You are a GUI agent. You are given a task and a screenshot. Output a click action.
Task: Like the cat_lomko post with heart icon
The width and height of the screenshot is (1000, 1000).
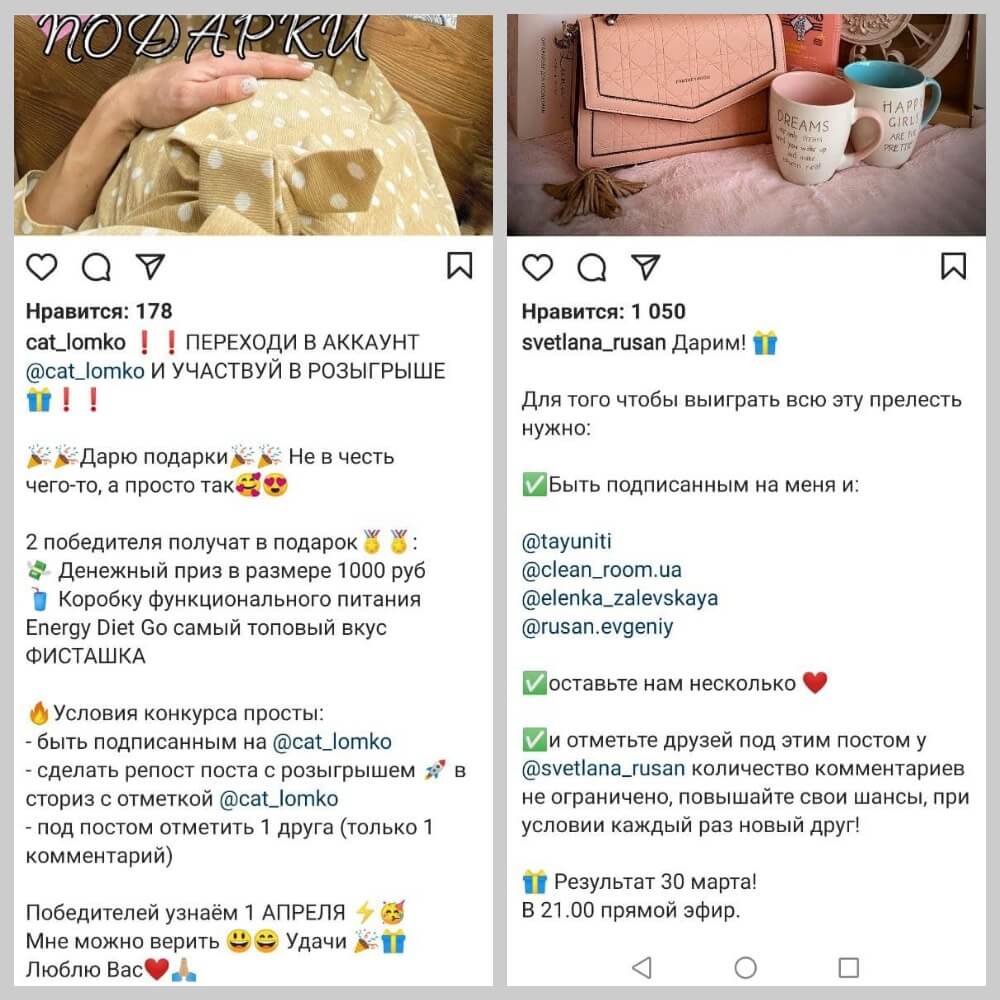pos(41,267)
